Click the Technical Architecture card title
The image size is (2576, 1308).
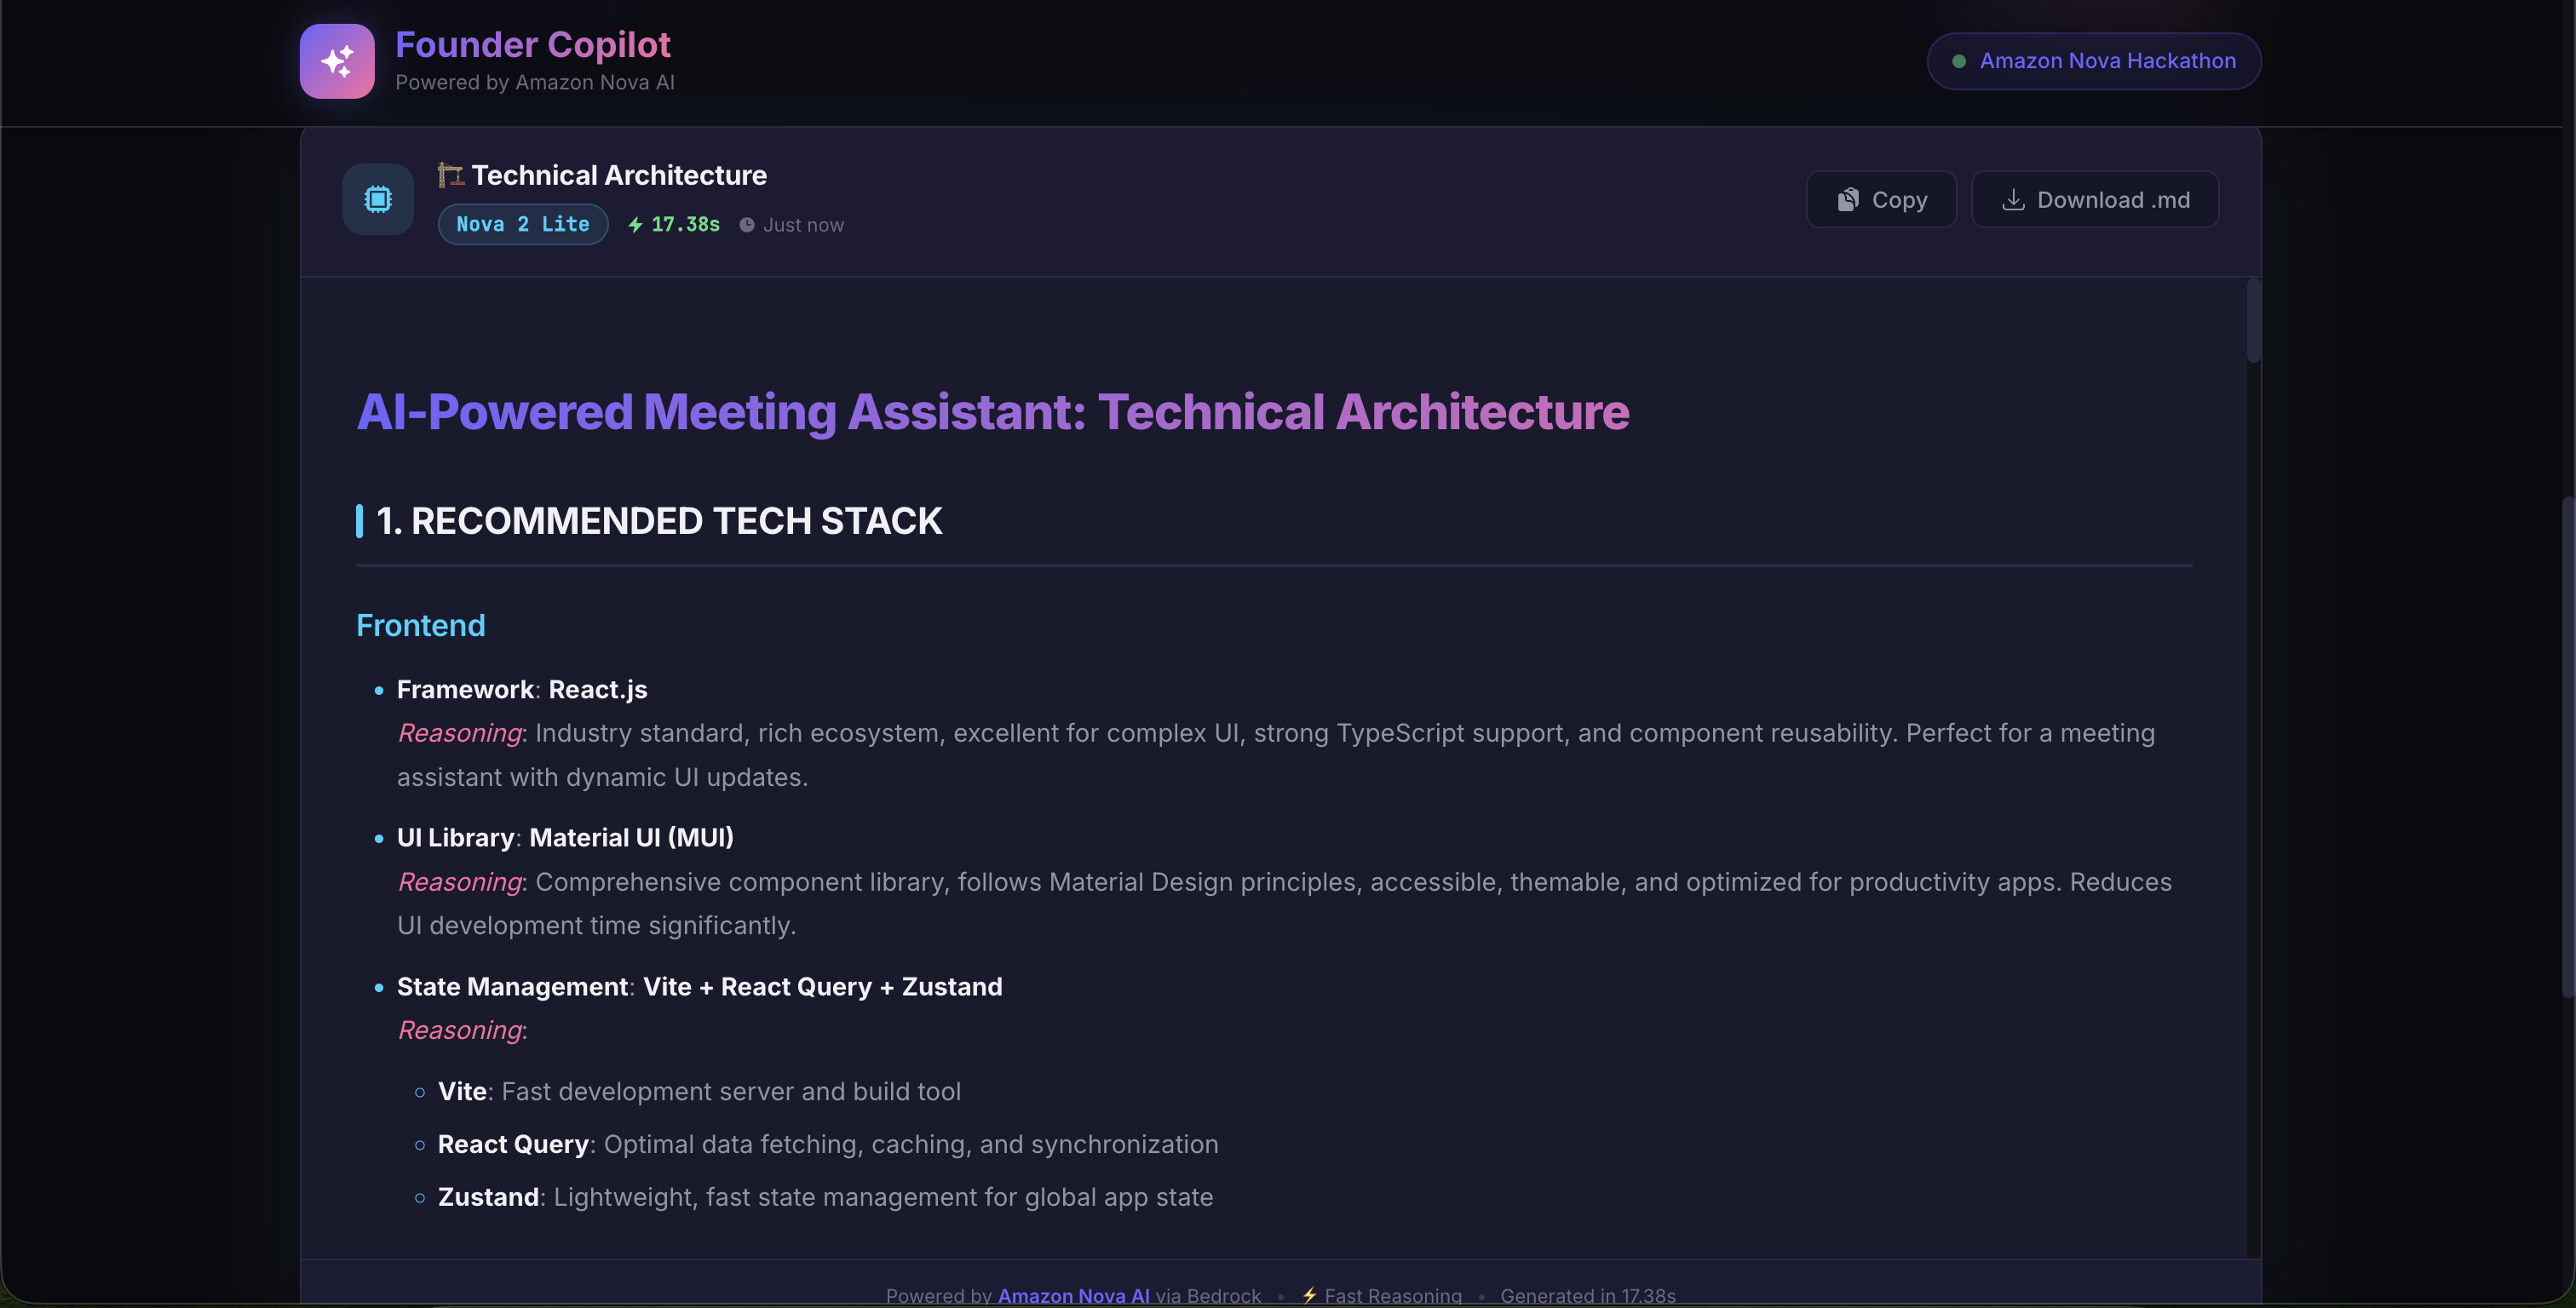pyautogui.click(x=619, y=175)
